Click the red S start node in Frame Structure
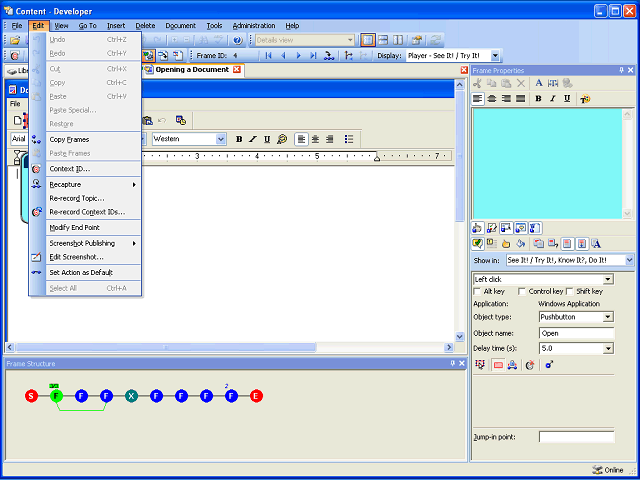 [x=31, y=396]
